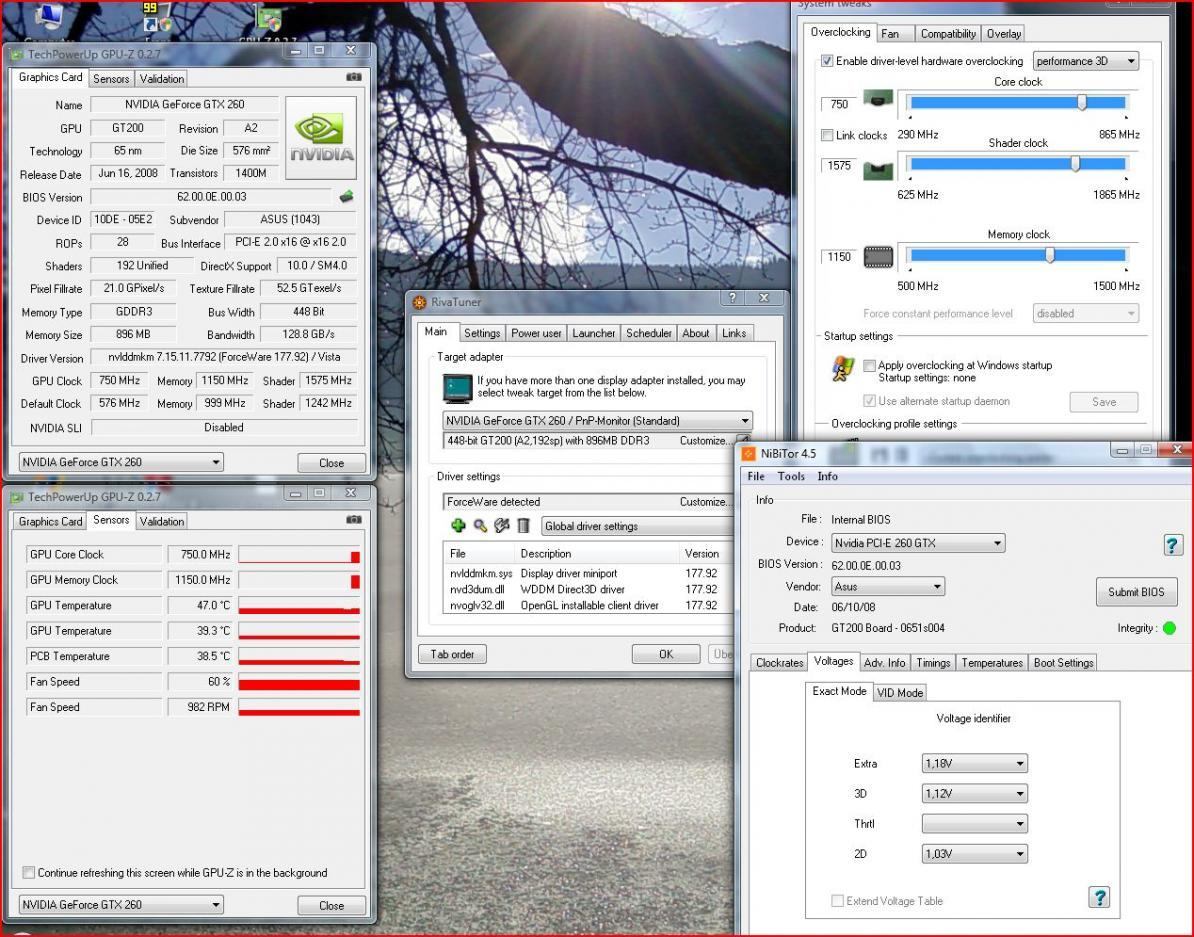The image size is (1194, 937).
Task: Click the camera icon in GPU-Z Sensors window
Action: pos(353,520)
